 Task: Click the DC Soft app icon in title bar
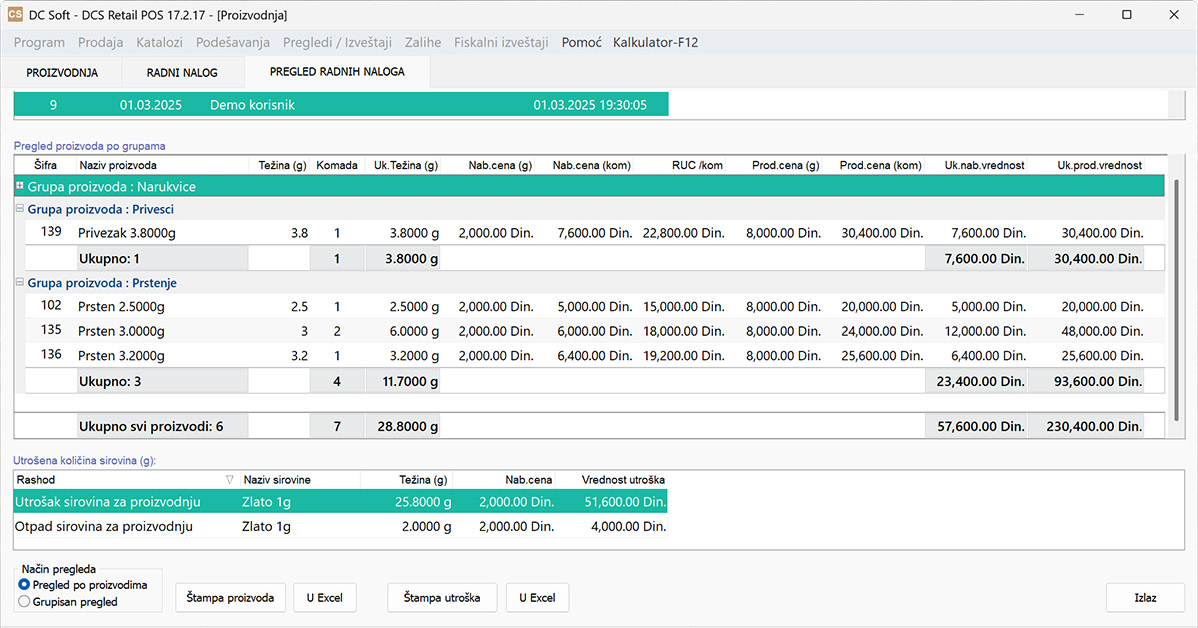tap(16, 15)
